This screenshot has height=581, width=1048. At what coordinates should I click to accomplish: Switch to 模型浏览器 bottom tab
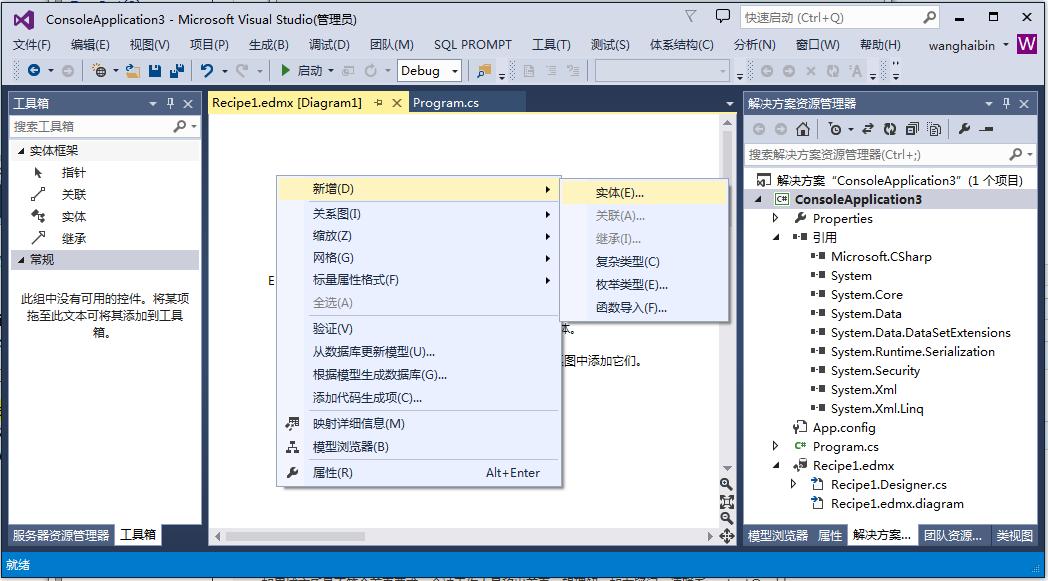(x=778, y=536)
